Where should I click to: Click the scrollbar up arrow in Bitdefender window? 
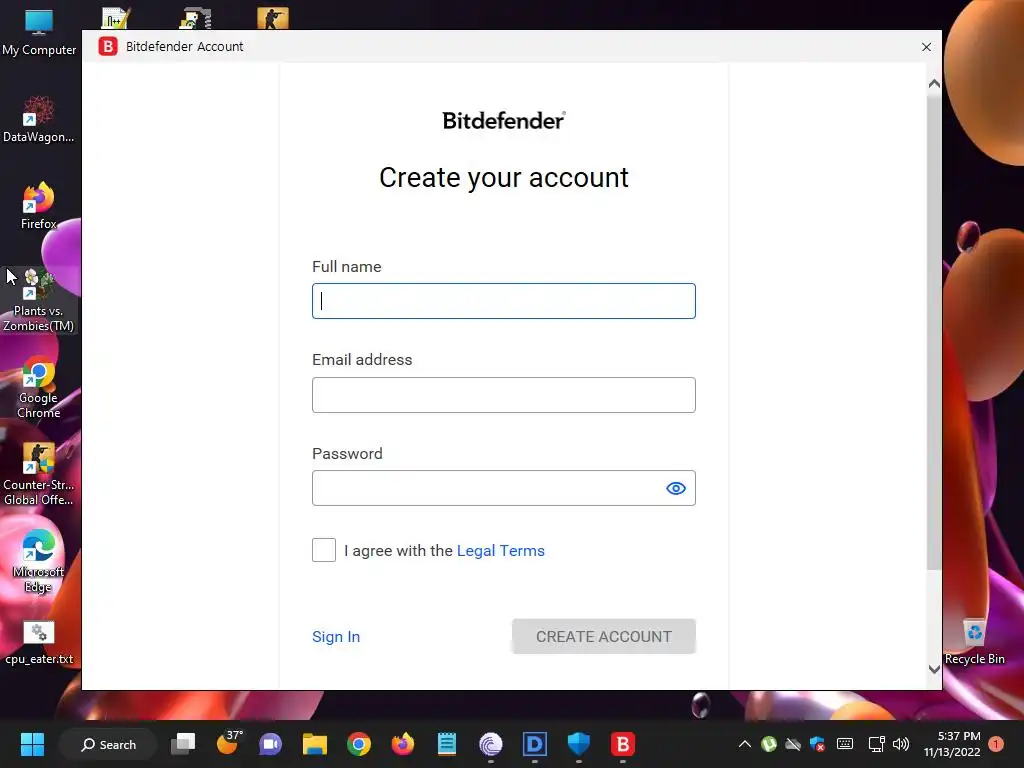click(934, 84)
